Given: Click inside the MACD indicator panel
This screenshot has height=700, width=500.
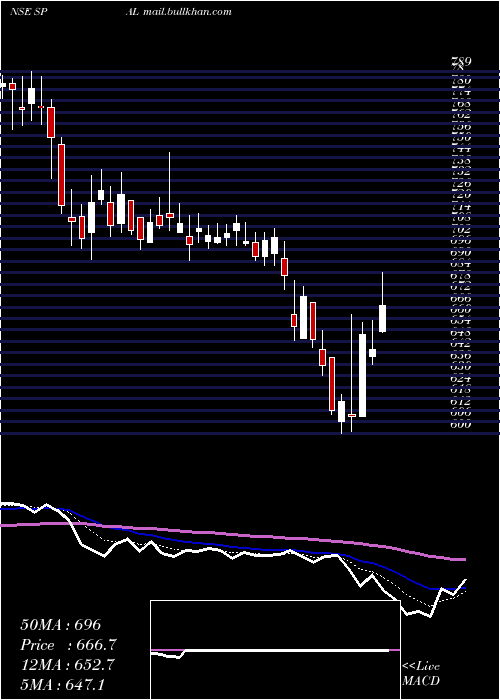Looking at the screenshot, I should pyautogui.click(x=275, y=650).
